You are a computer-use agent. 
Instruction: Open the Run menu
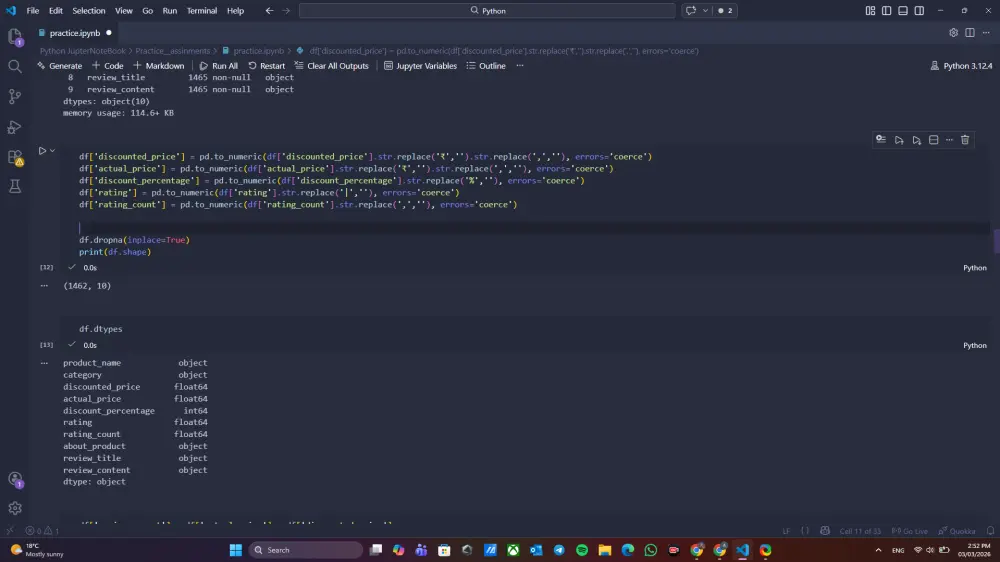coord(170,11)
